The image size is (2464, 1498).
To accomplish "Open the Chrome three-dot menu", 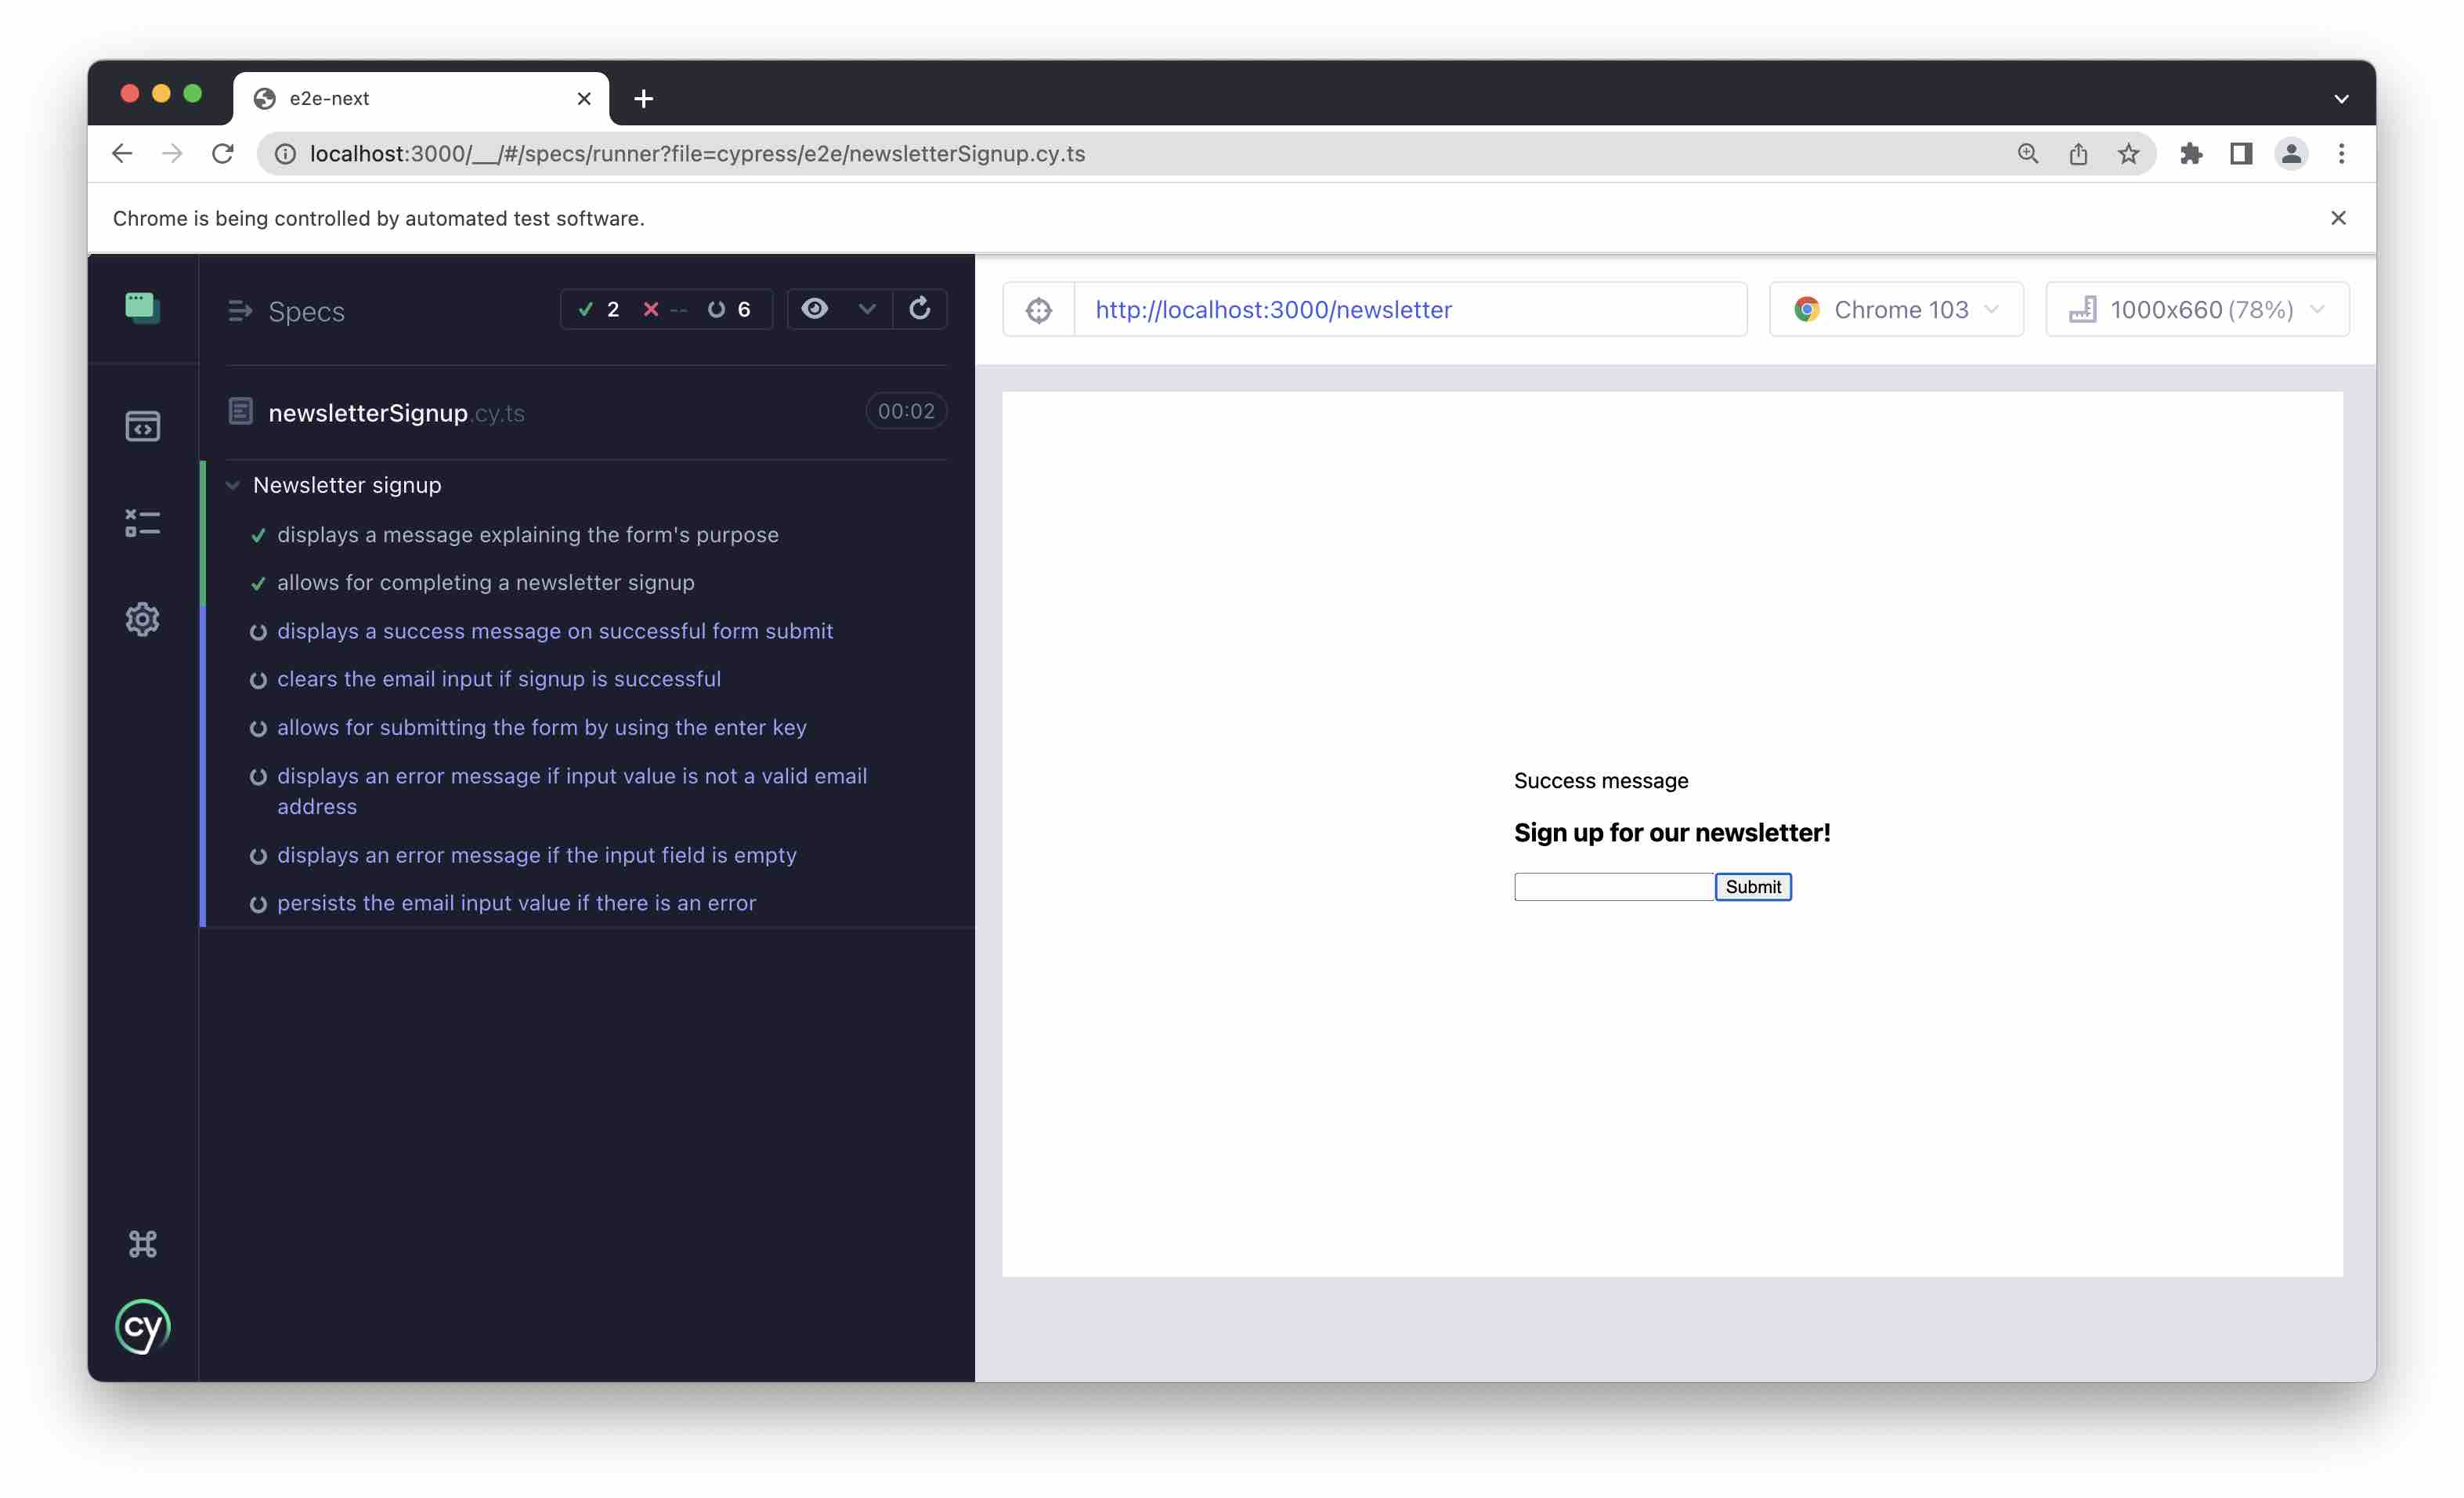I will 2340,153.
